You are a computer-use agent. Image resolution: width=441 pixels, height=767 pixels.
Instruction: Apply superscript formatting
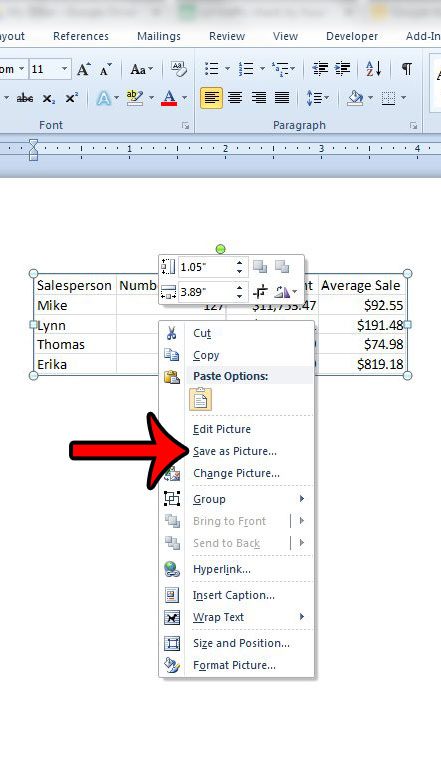tap(71, 98)
